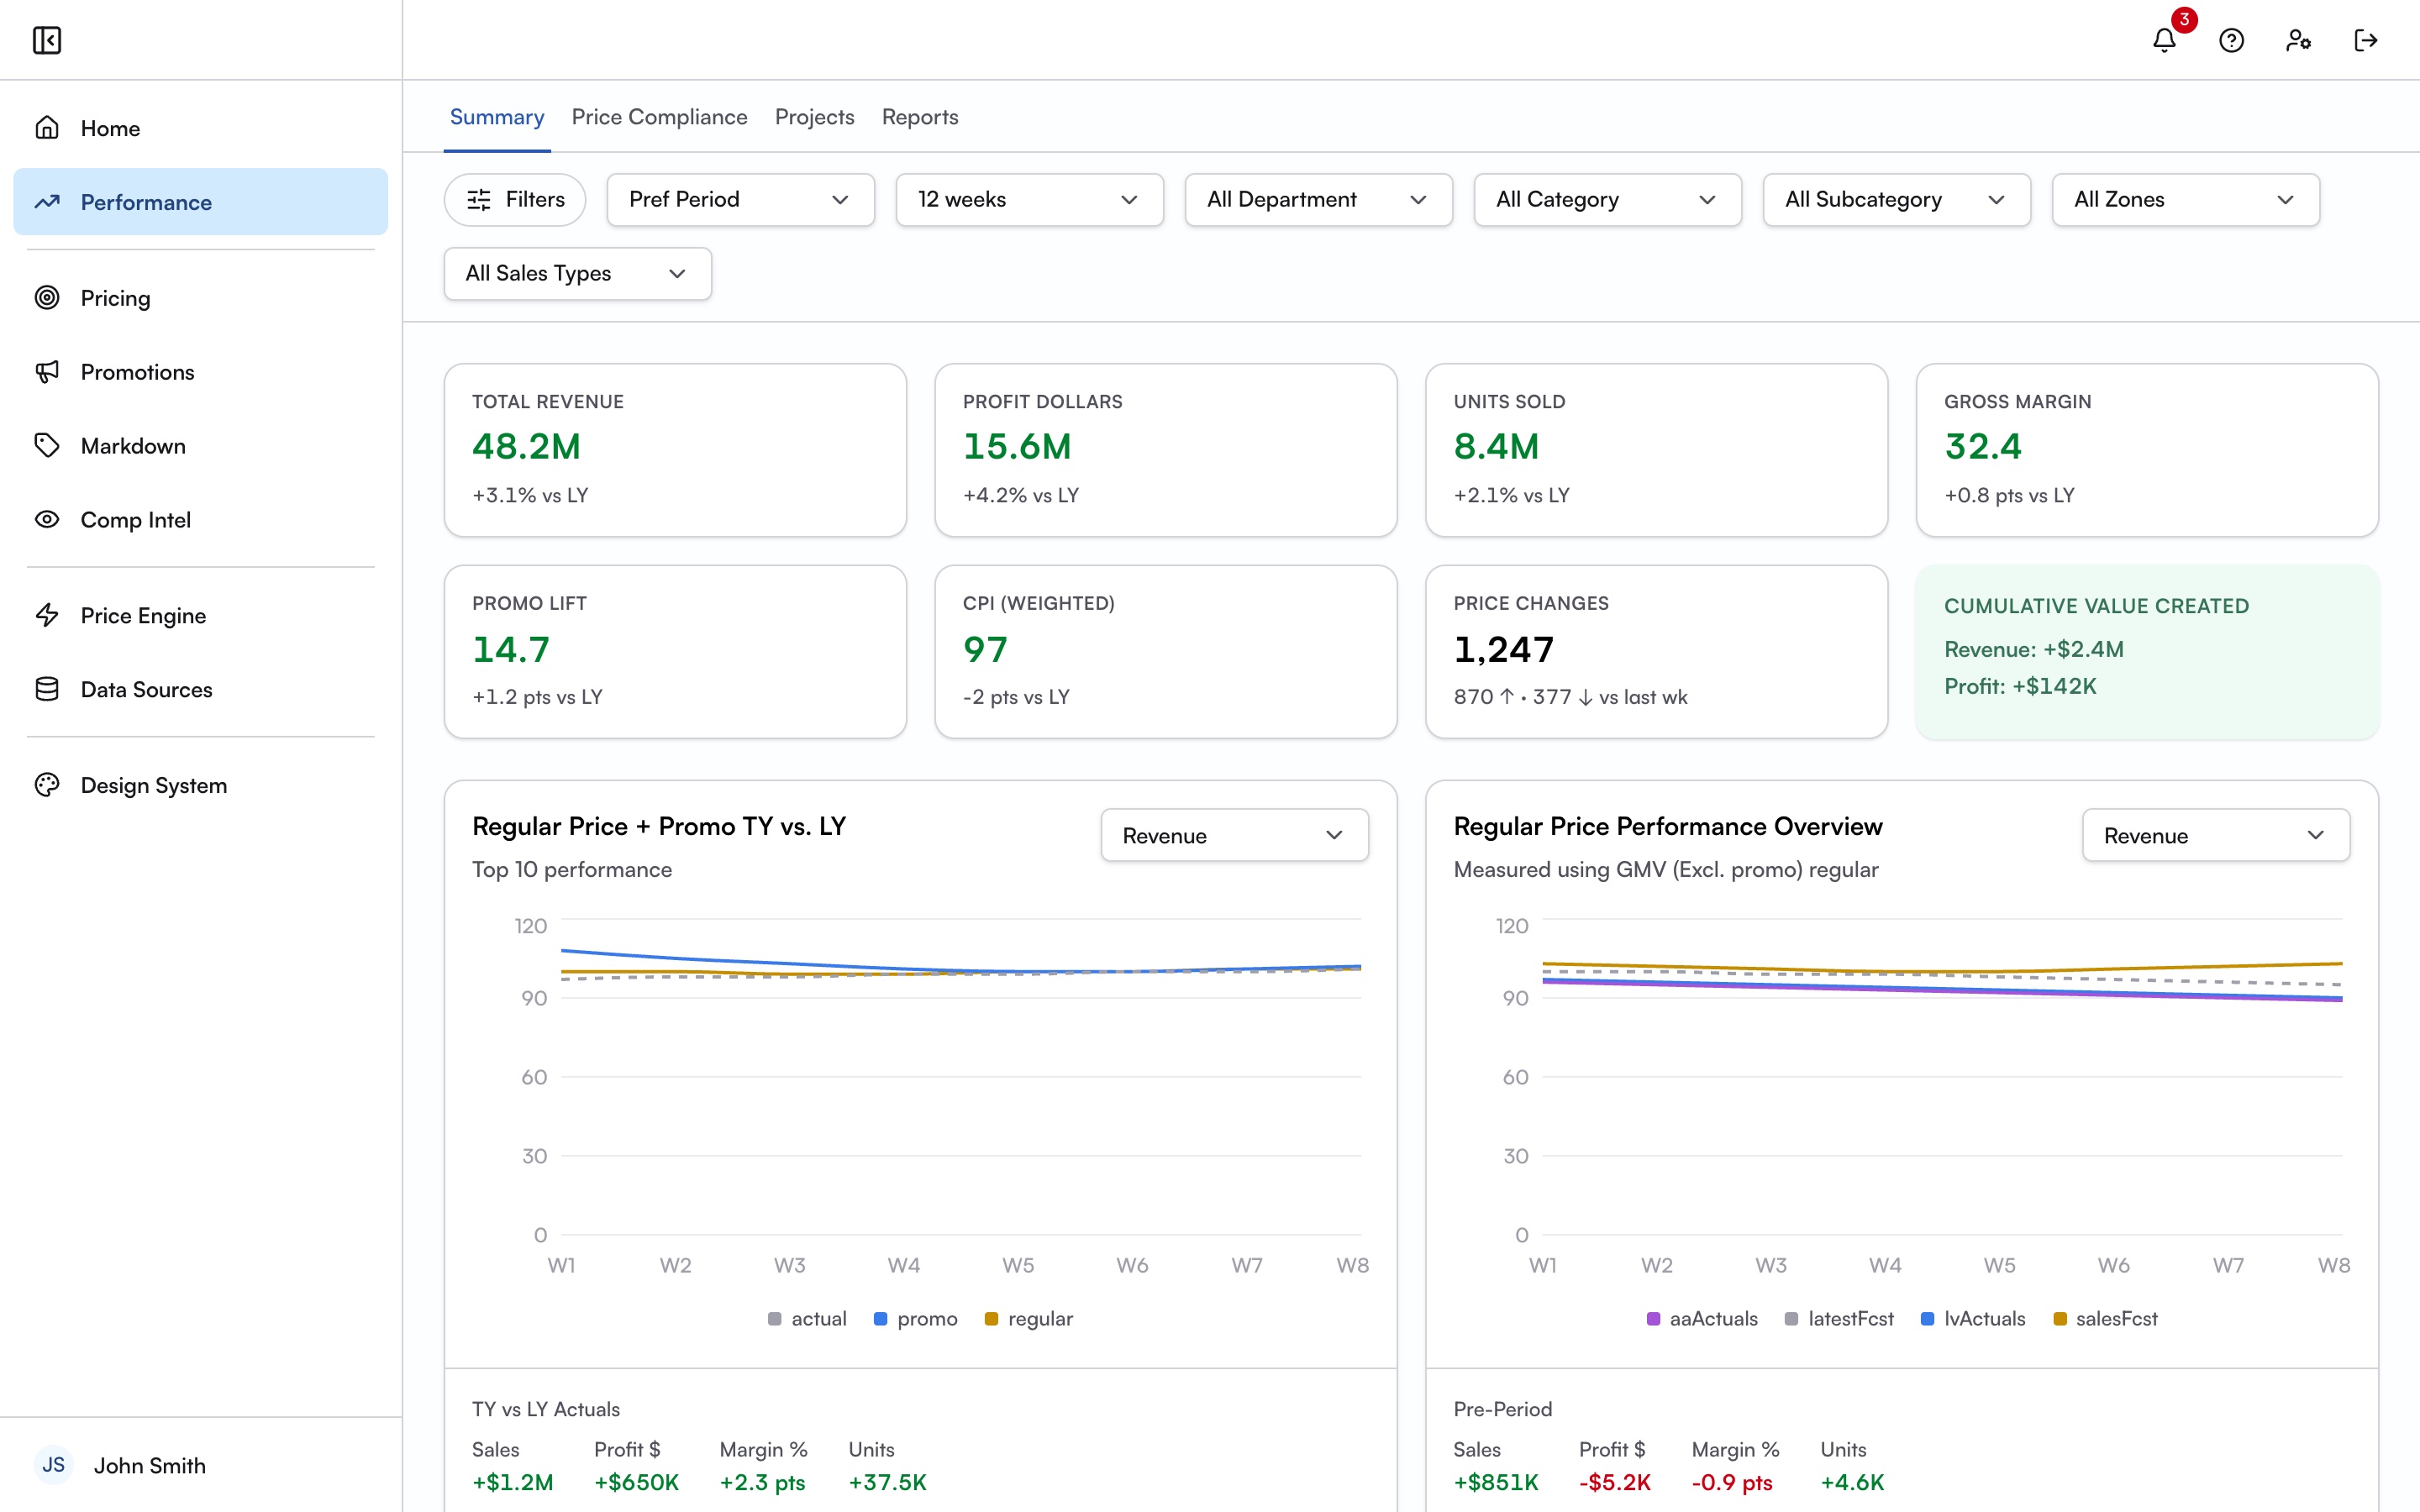Click the logout icon
Image resolution: width=2420 pixels, height=1512 pixels.
tap(2365, 40)
